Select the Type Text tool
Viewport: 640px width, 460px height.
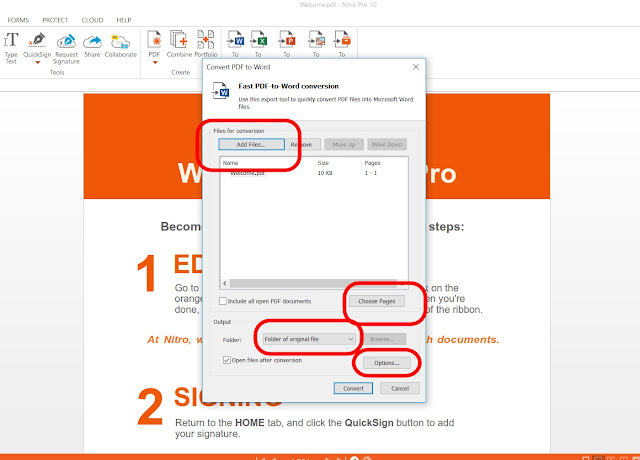click(11, 48)
